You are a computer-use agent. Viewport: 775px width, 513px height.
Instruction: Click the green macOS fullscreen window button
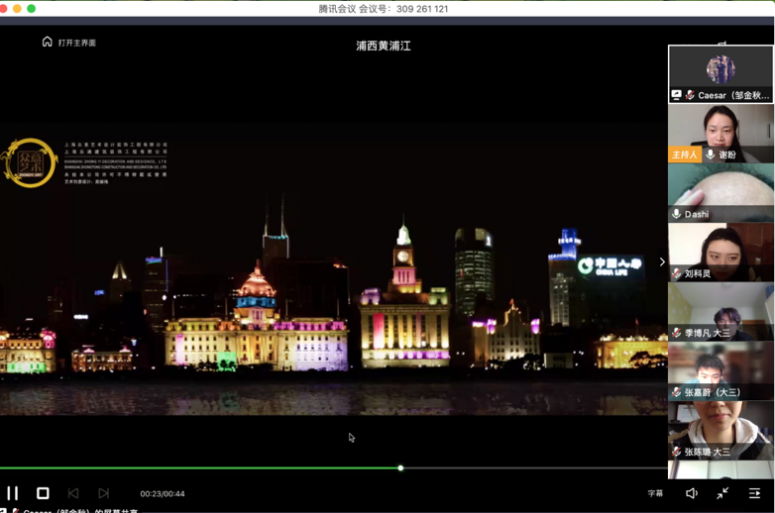coord(31,8)
